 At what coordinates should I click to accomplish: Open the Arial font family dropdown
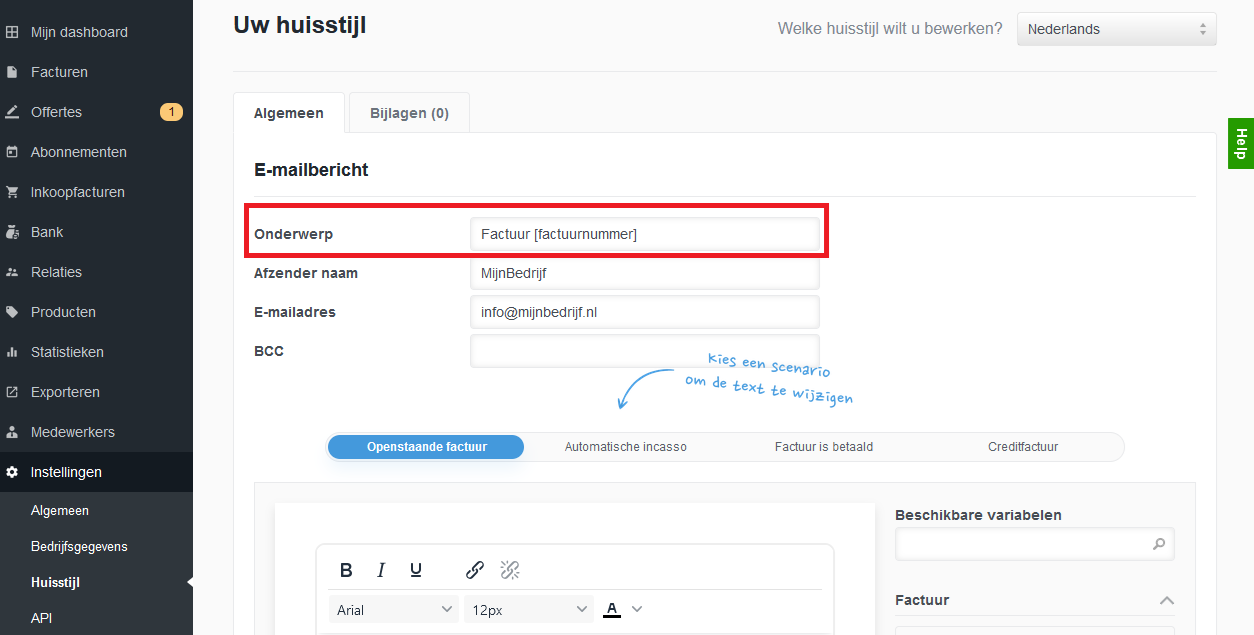[395, 609]
